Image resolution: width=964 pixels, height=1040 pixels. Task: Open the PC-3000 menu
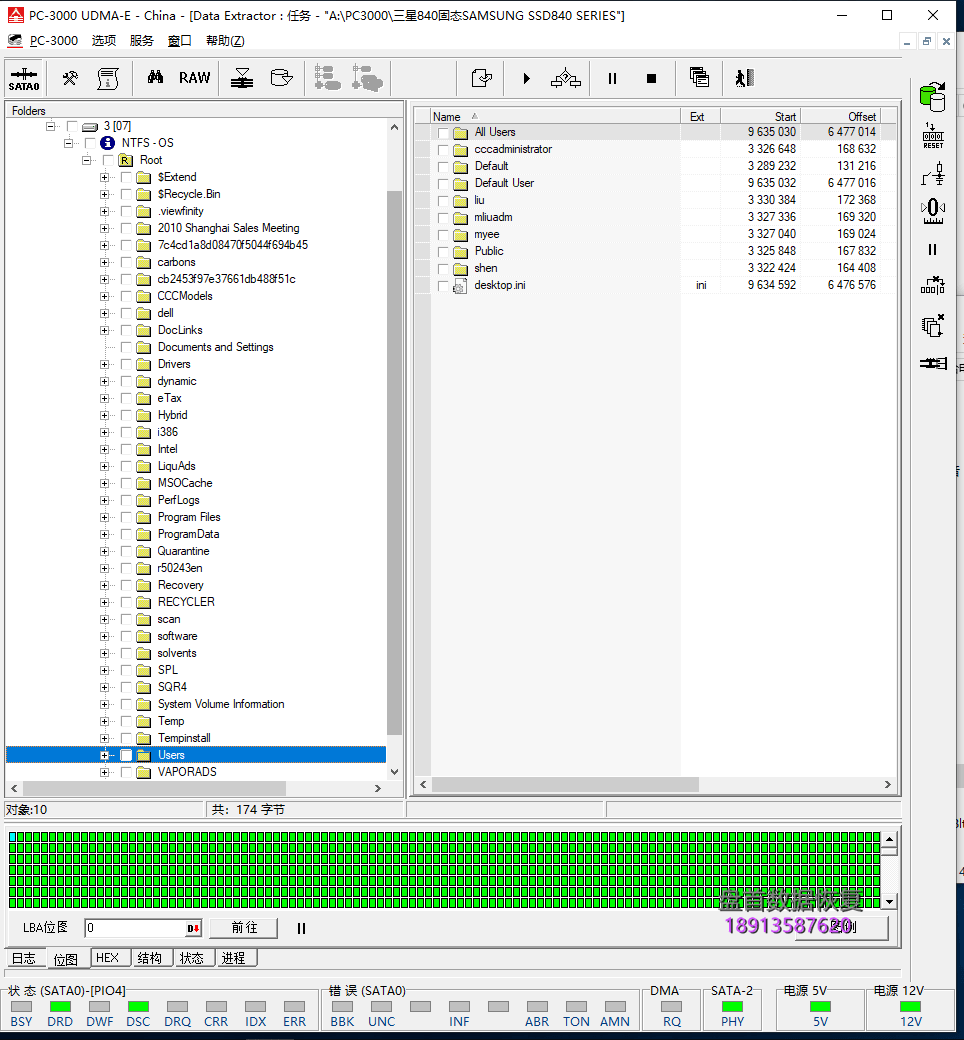tap(54, 40)
